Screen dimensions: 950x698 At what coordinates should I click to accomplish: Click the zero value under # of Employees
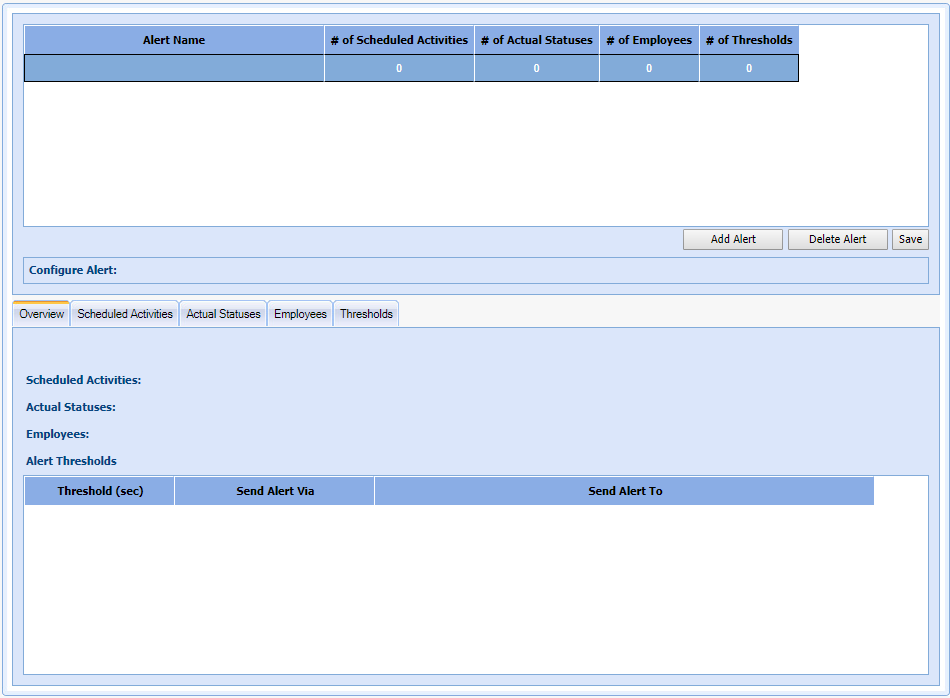tap(649, 68)
